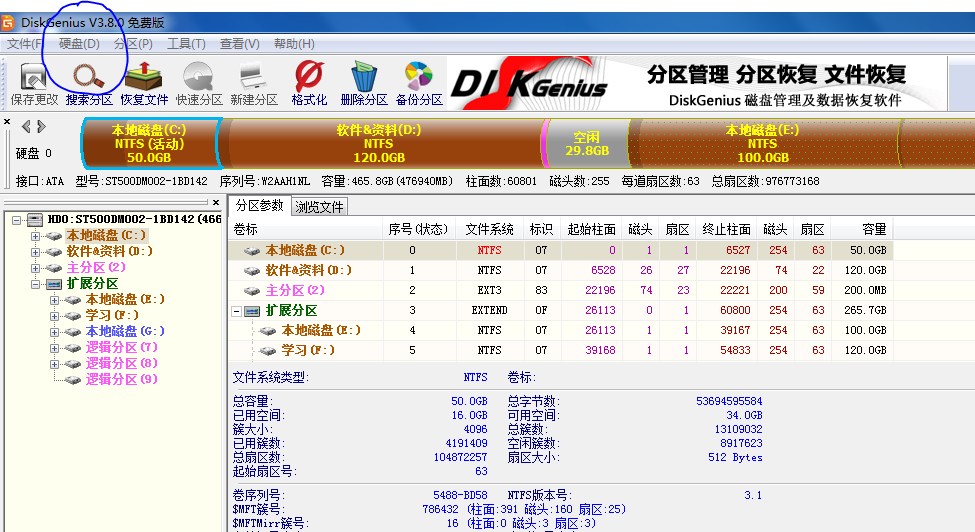This screenshot has width=975, height=532.
Task: Collapse 扩展分区 row in partition table
Action: pos(236,311)
